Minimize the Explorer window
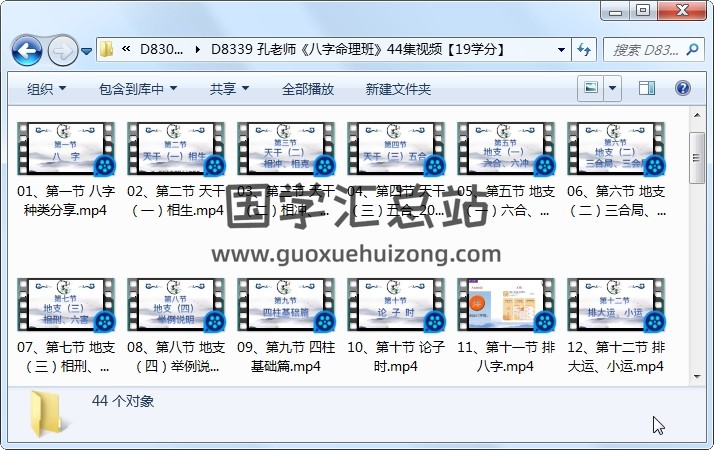 click(615, 11)
